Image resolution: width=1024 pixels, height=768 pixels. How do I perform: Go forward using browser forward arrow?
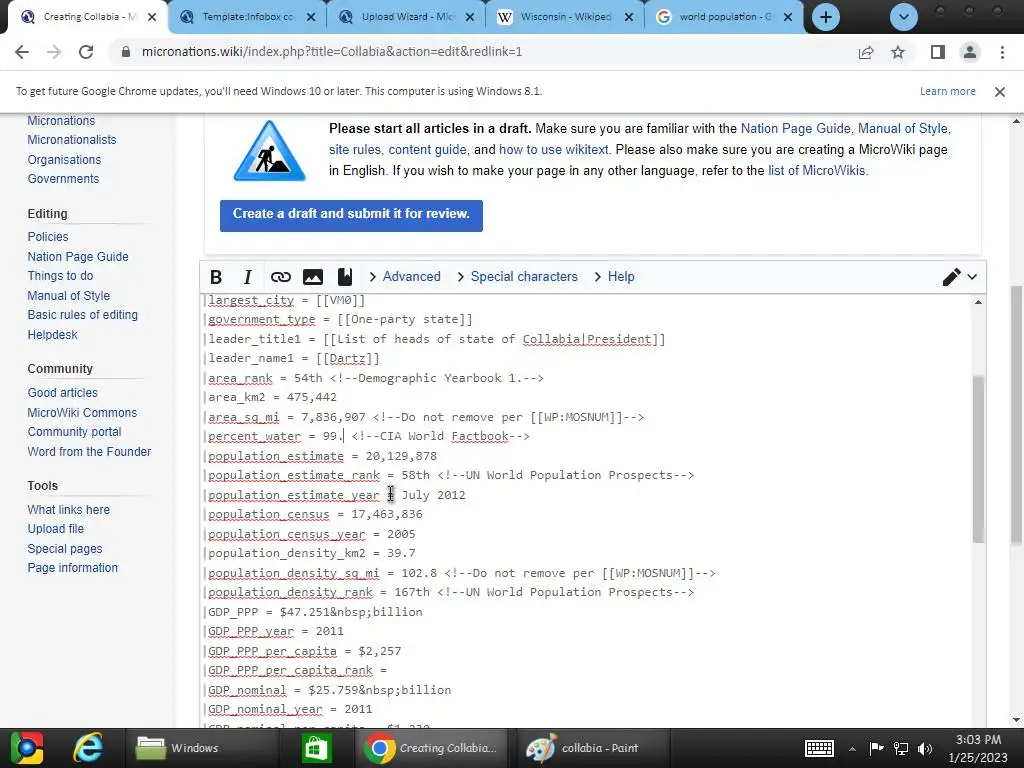(54, 52)
